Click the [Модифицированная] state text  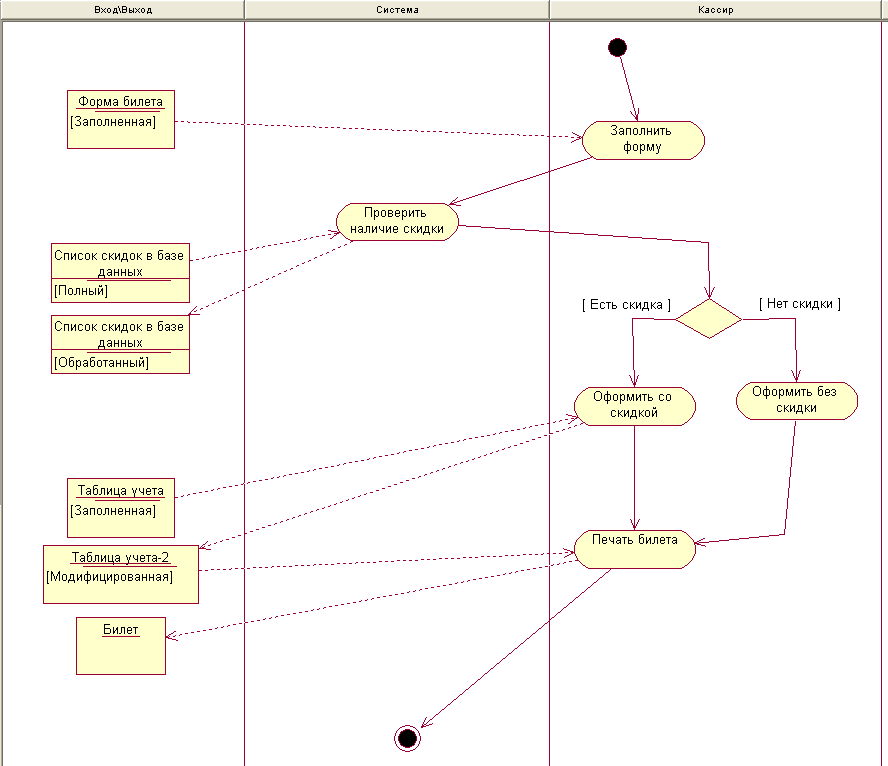(109, 577)
